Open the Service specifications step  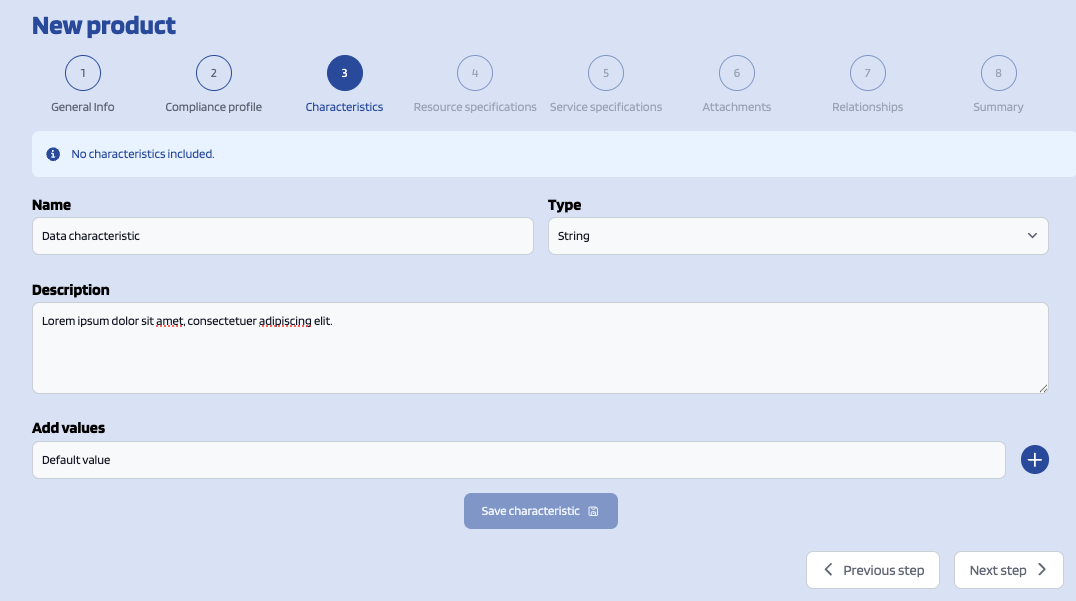point(605,73)
